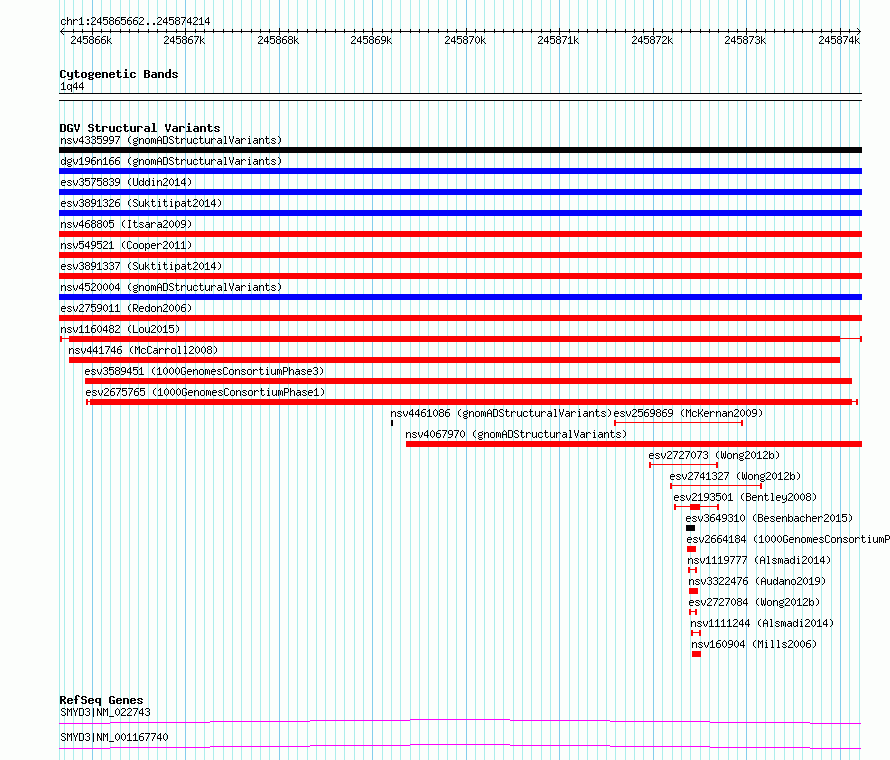This screenshot has width=890, height=760.
Task: Click the esv2569869 (McKernan2009) label
Action: click(688, 413)
